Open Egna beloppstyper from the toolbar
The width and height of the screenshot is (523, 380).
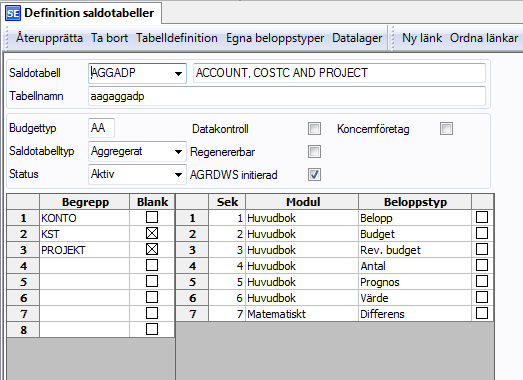coord(275,38)
